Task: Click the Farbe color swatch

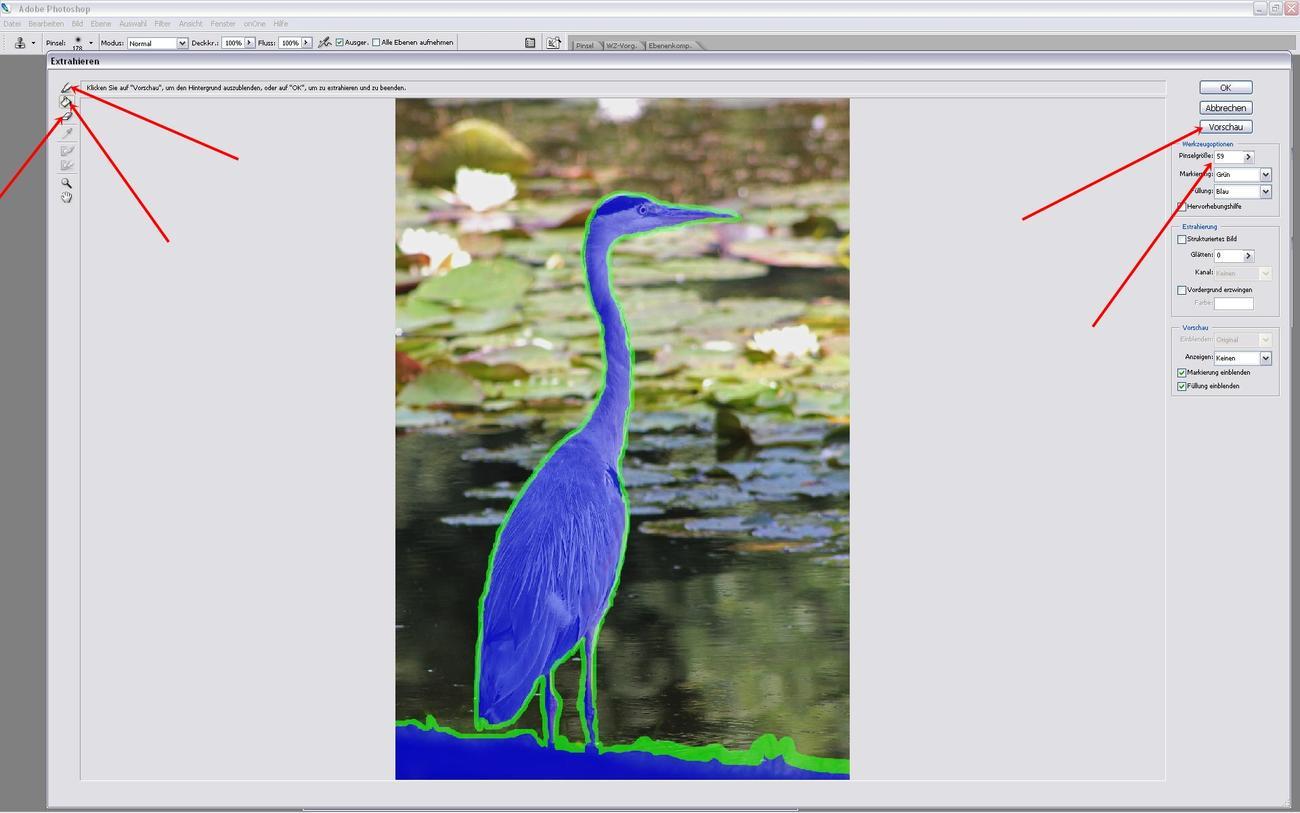Action: point(1233,303)
